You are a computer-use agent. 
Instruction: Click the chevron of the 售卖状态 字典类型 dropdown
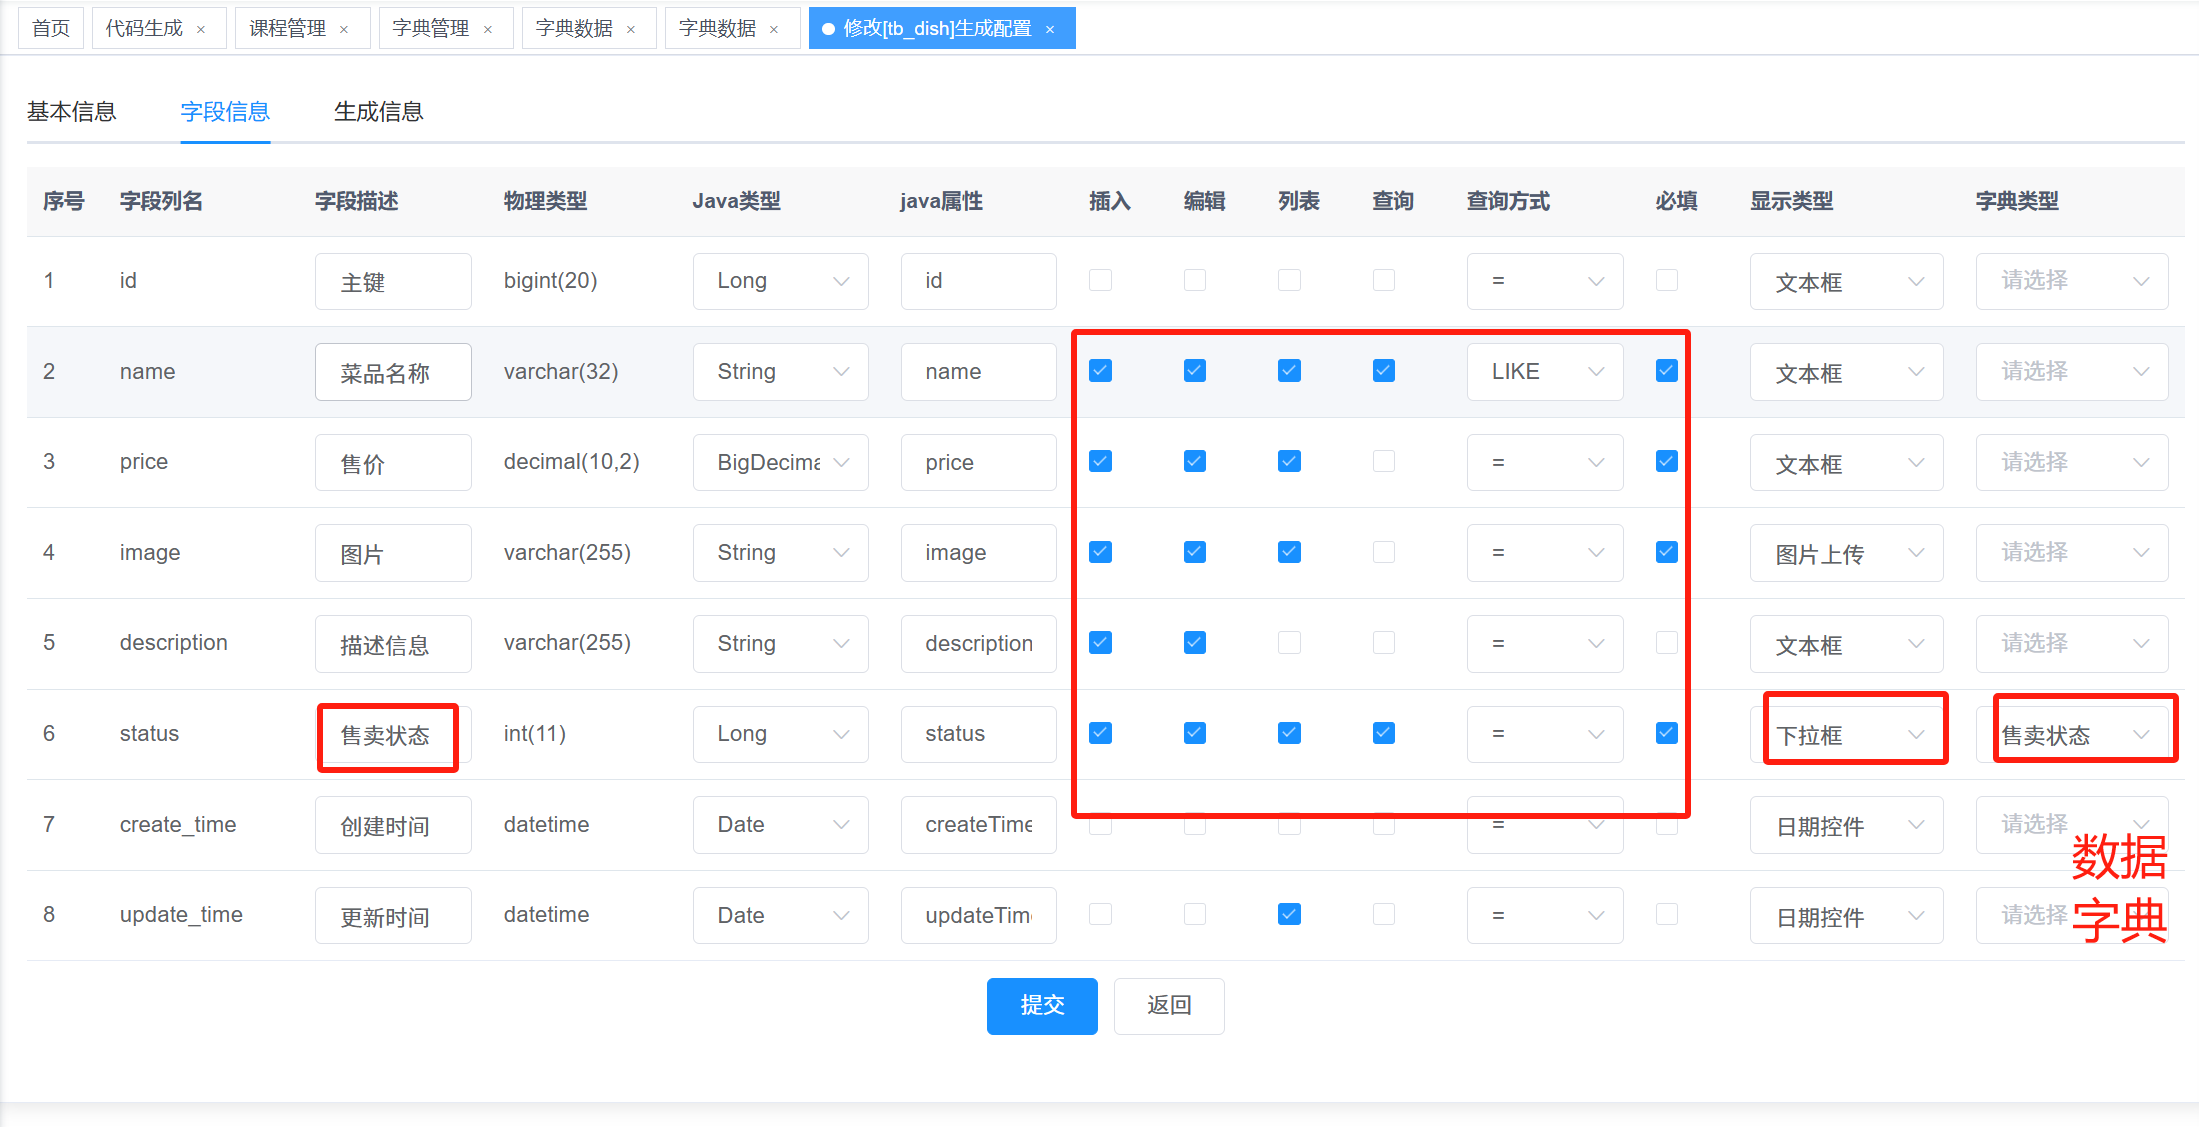(2141, 735)
